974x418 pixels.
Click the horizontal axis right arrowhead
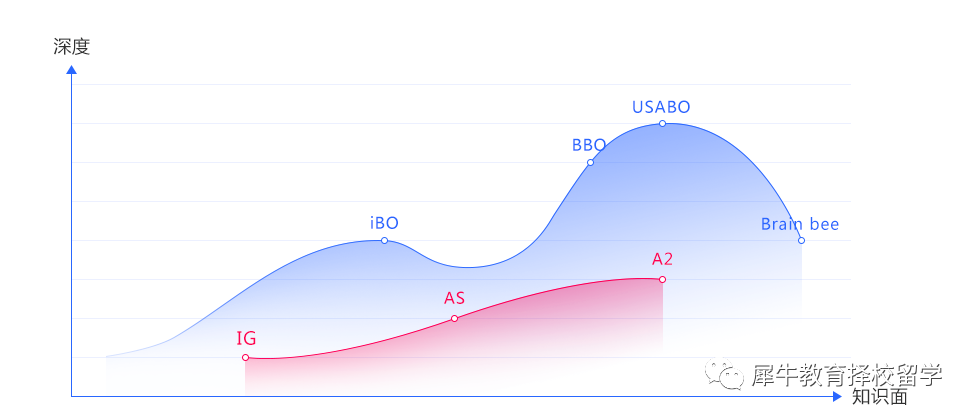point(837,396)
